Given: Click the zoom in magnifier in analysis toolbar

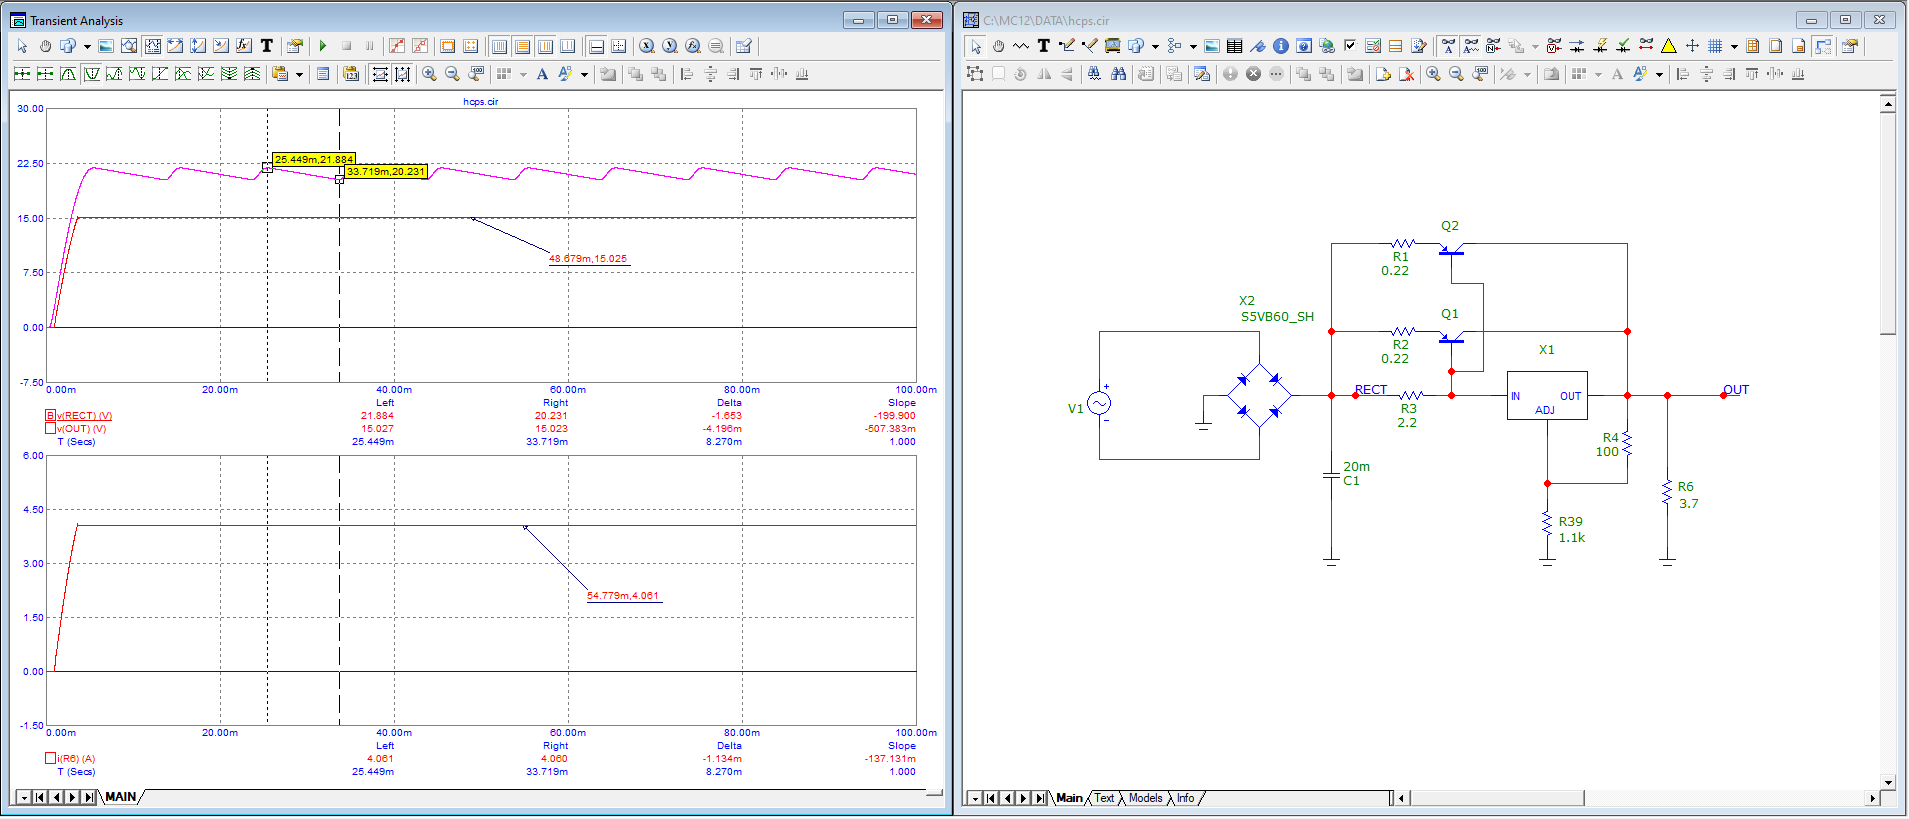Looking at the screenshot, I should point(429,74).
